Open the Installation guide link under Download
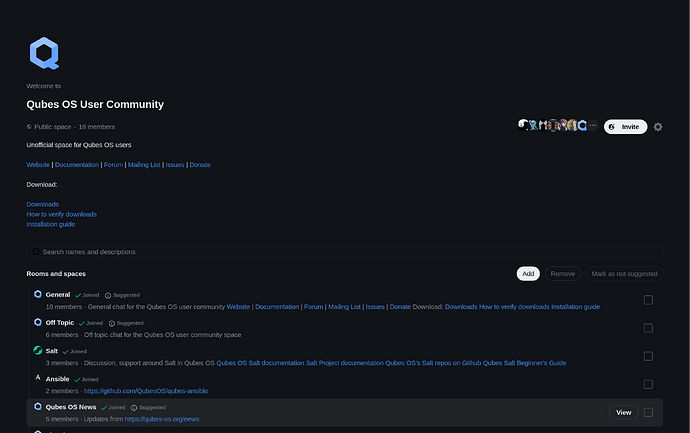Viewport: 690px width, 433px height. tap(50, 224)
